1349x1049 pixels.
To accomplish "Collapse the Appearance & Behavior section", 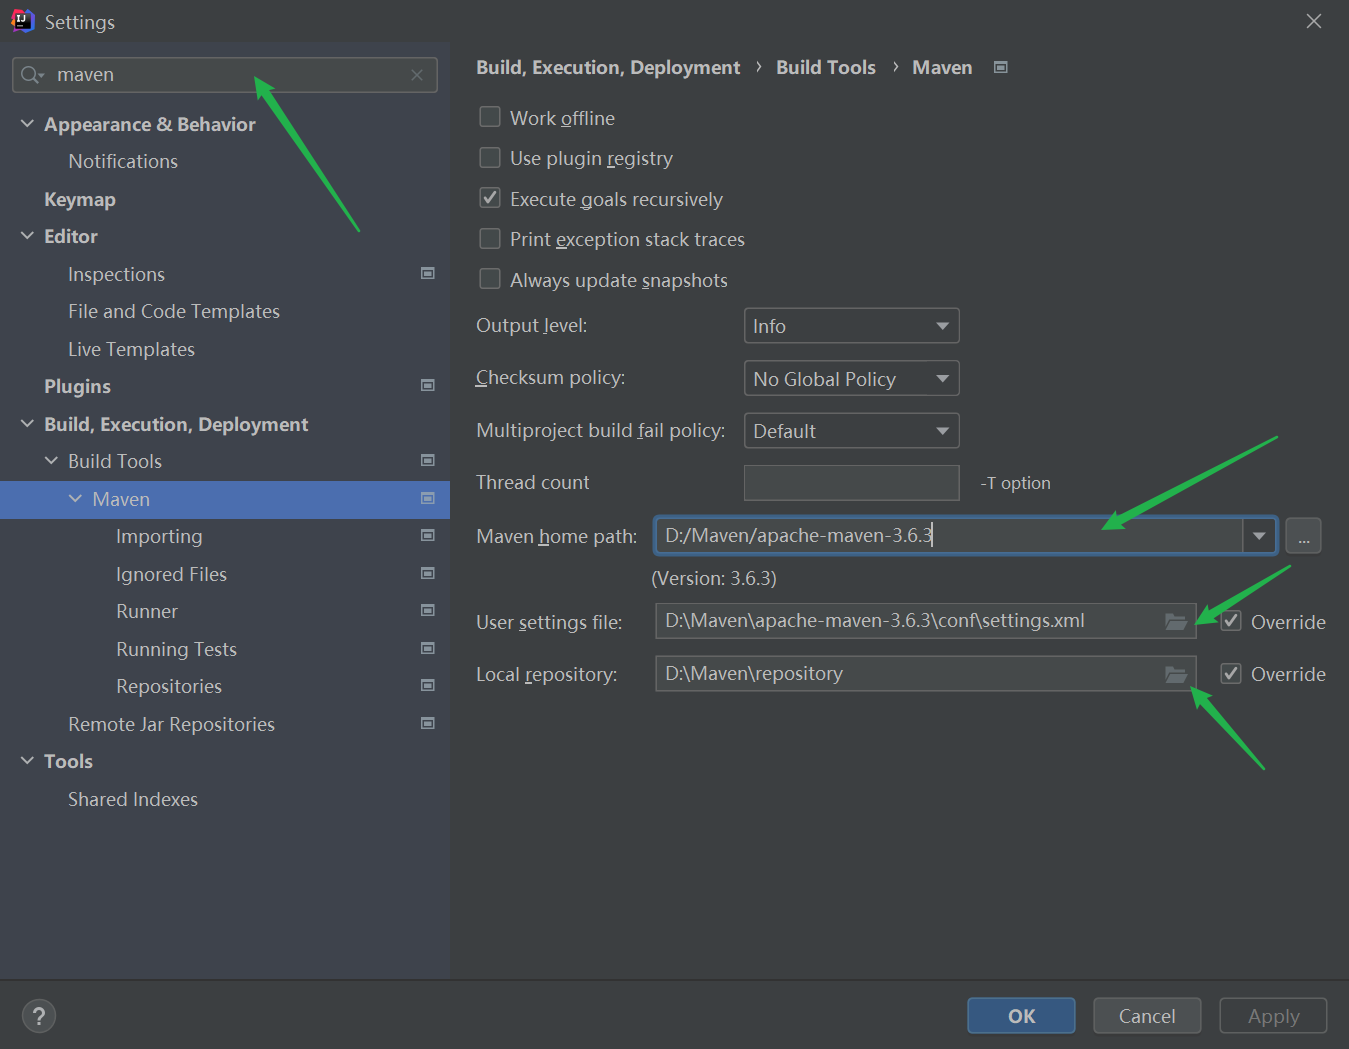I will click(27, 123).
